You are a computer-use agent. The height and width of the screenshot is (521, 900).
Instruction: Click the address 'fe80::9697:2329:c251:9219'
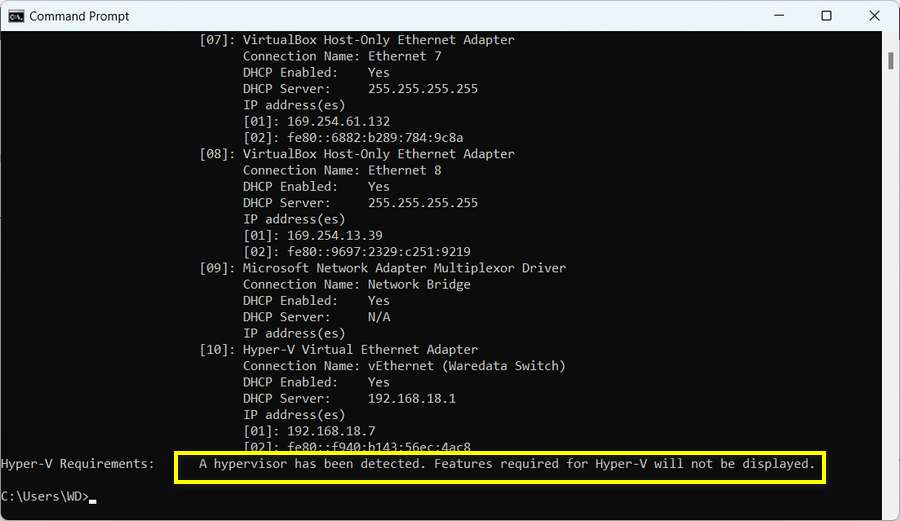tap(379, 252)
